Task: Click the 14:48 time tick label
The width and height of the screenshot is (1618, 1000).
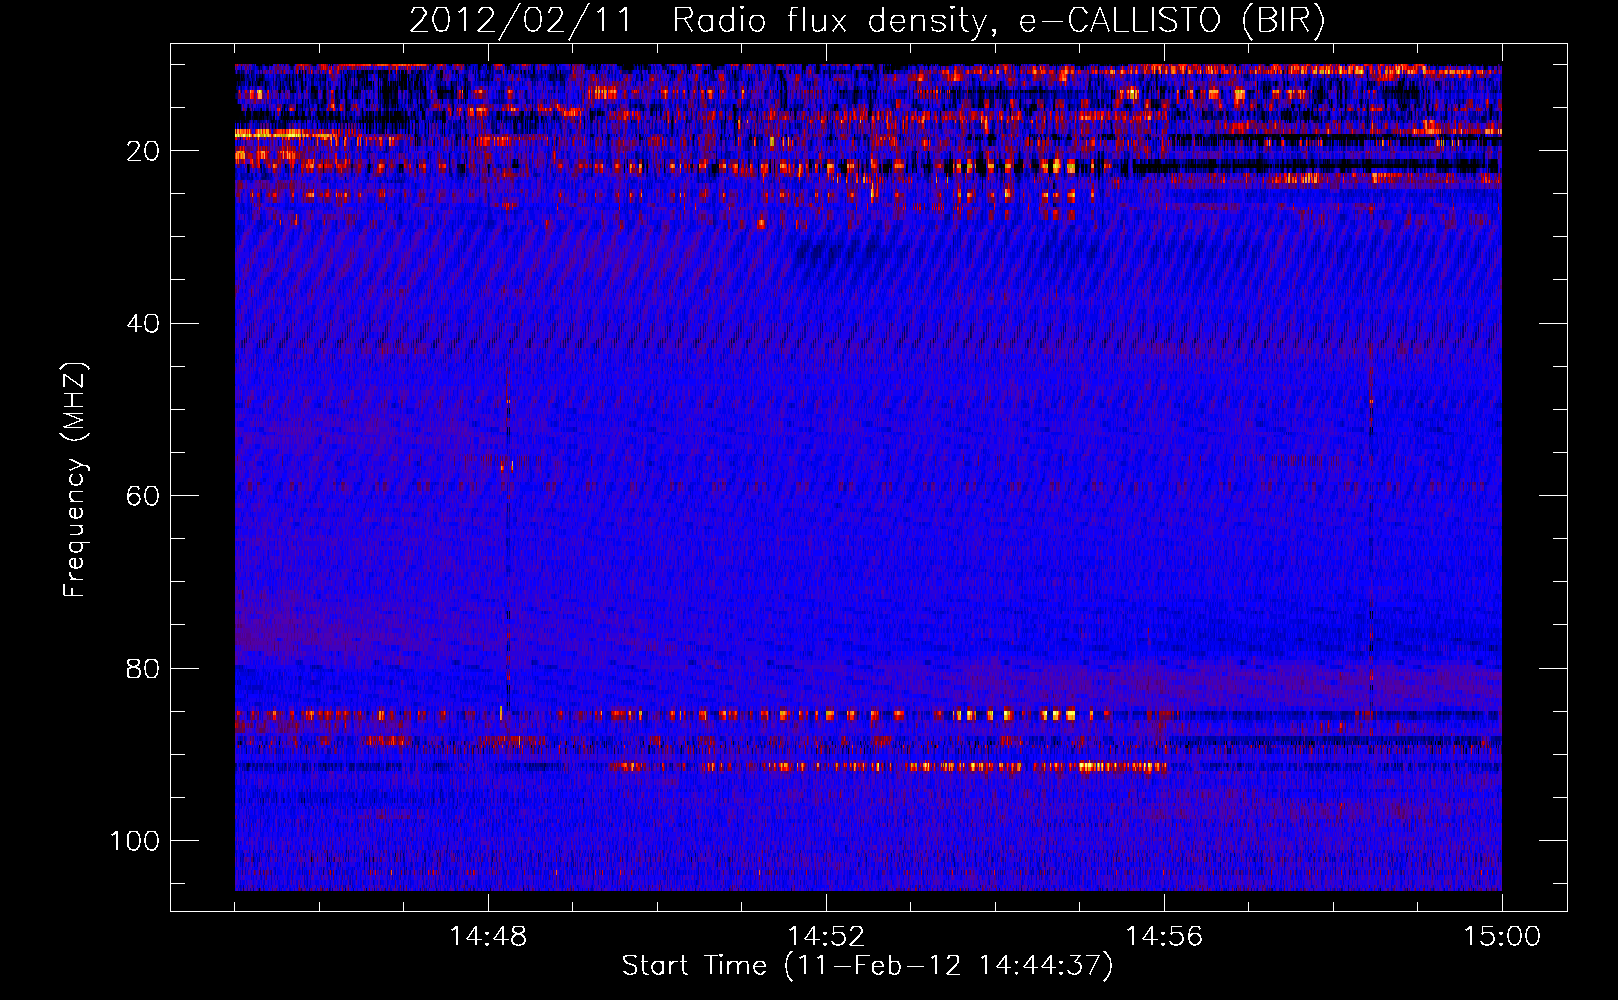Action: tap(488, 937)
